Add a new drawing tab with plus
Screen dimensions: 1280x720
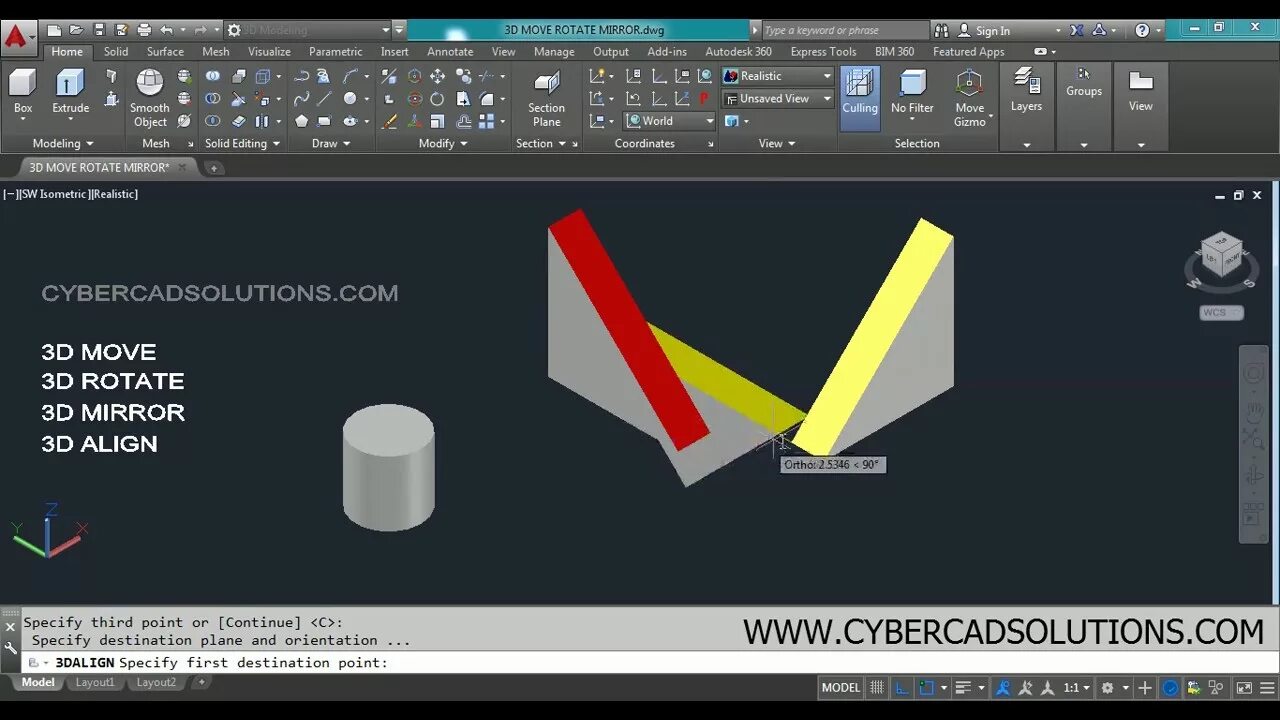[213, 168]
